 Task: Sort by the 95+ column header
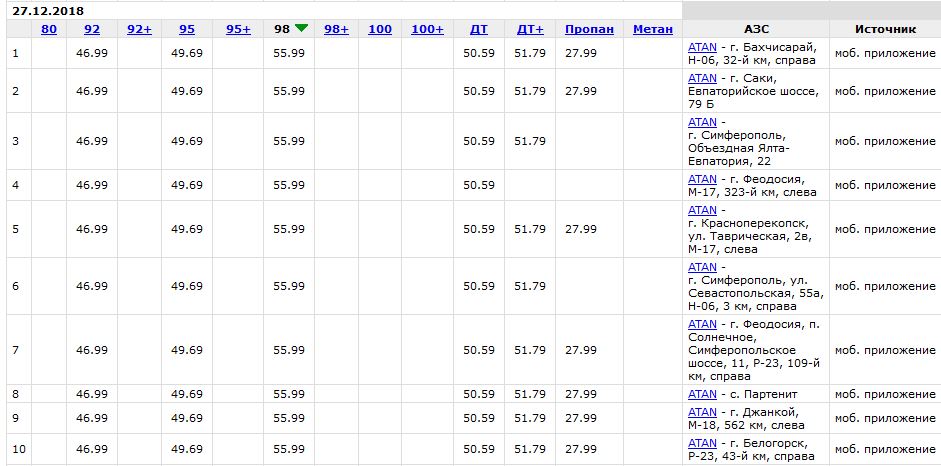tap(238, 29)
